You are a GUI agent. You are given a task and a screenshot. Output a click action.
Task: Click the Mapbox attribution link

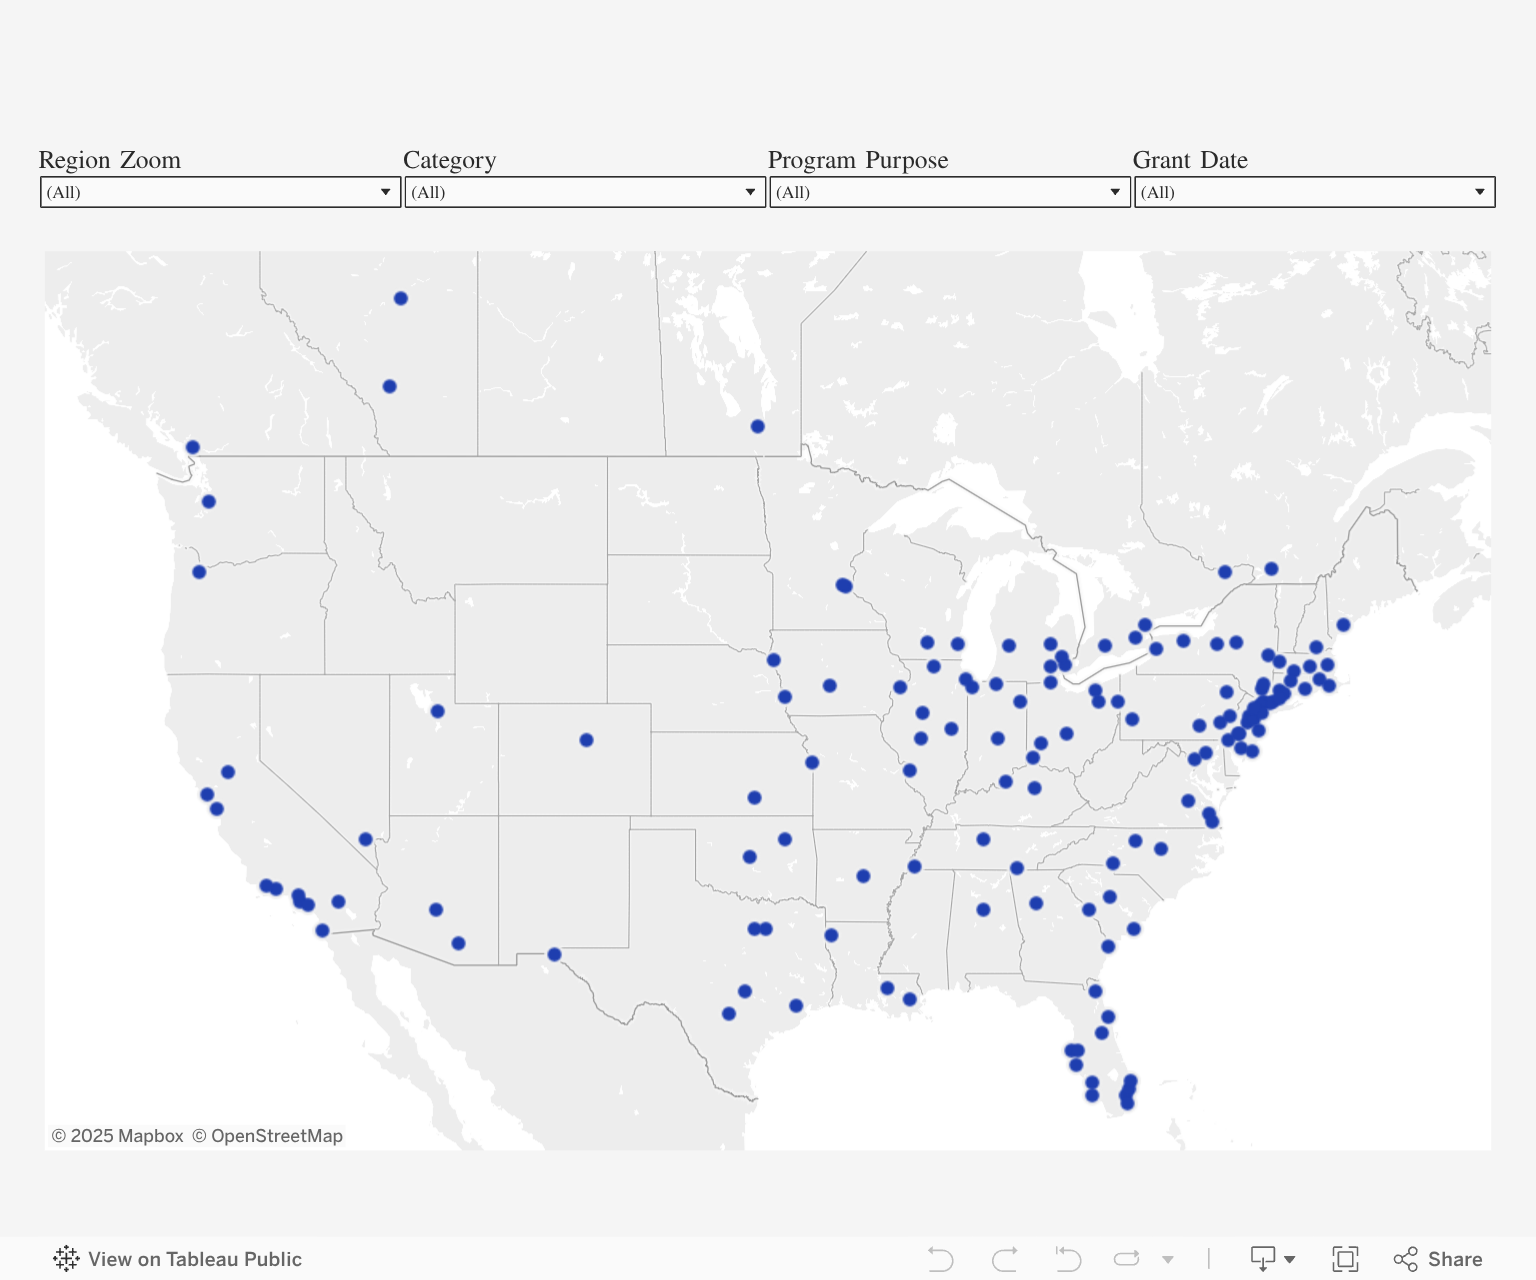tap(118, 1136)
